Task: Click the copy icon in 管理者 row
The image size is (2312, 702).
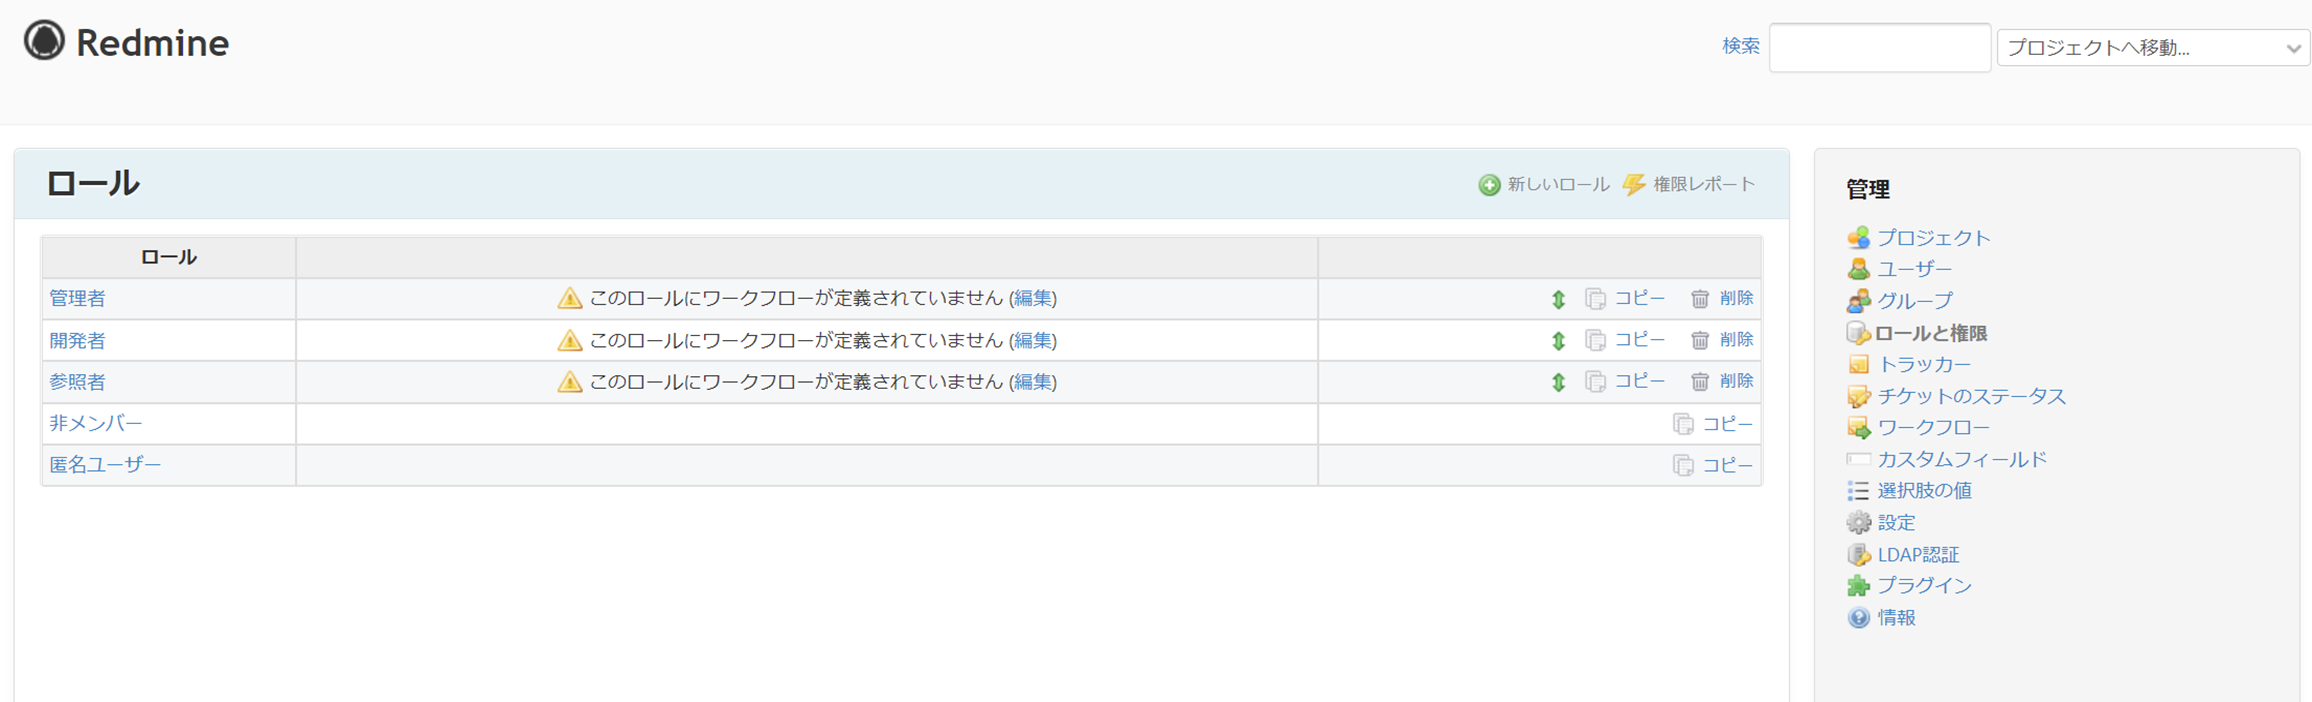Action: (1595, 299)
